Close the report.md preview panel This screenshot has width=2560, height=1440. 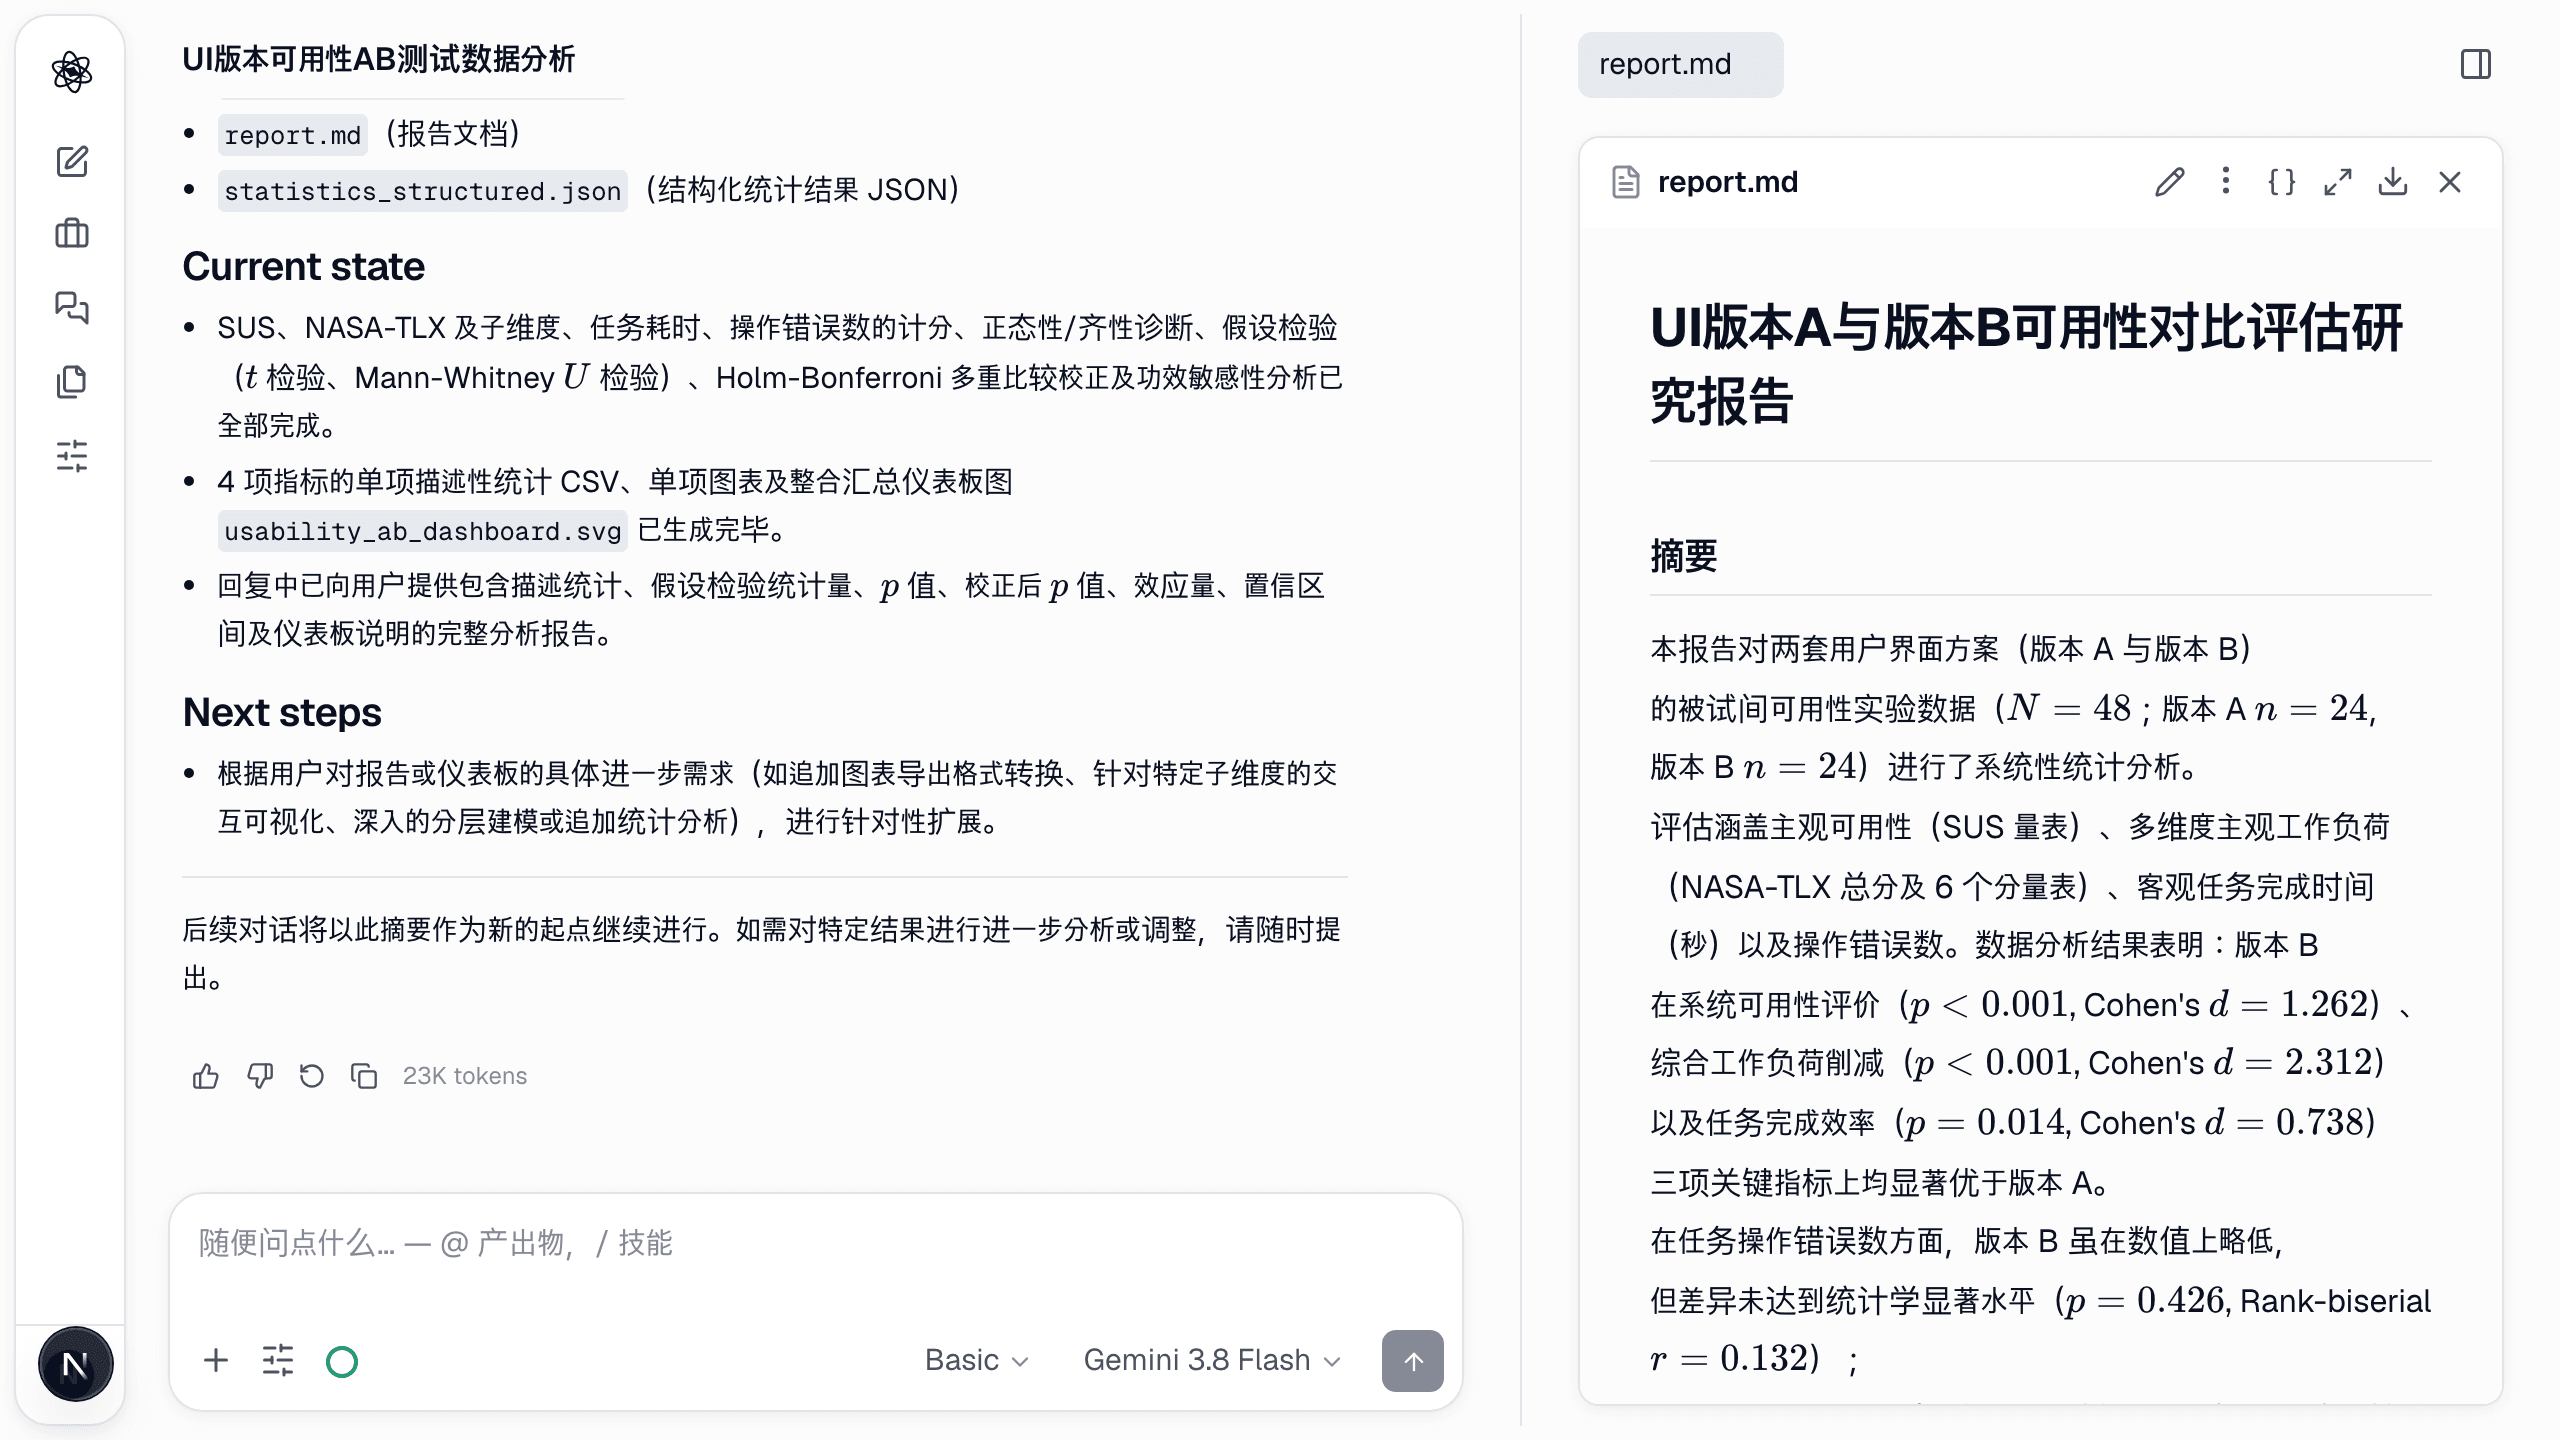[2450, 182]
